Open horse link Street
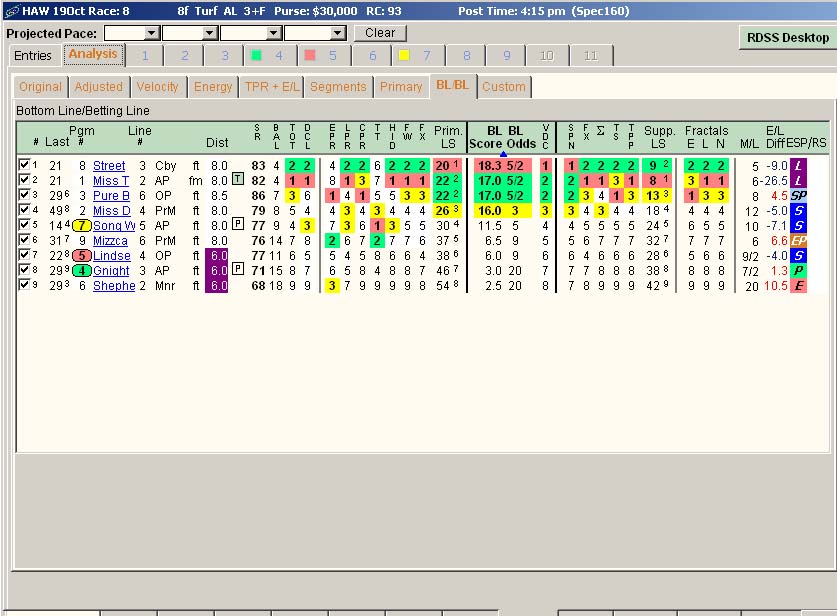The width and height of the screenshot is (837, 616). (x=109, y=166)
